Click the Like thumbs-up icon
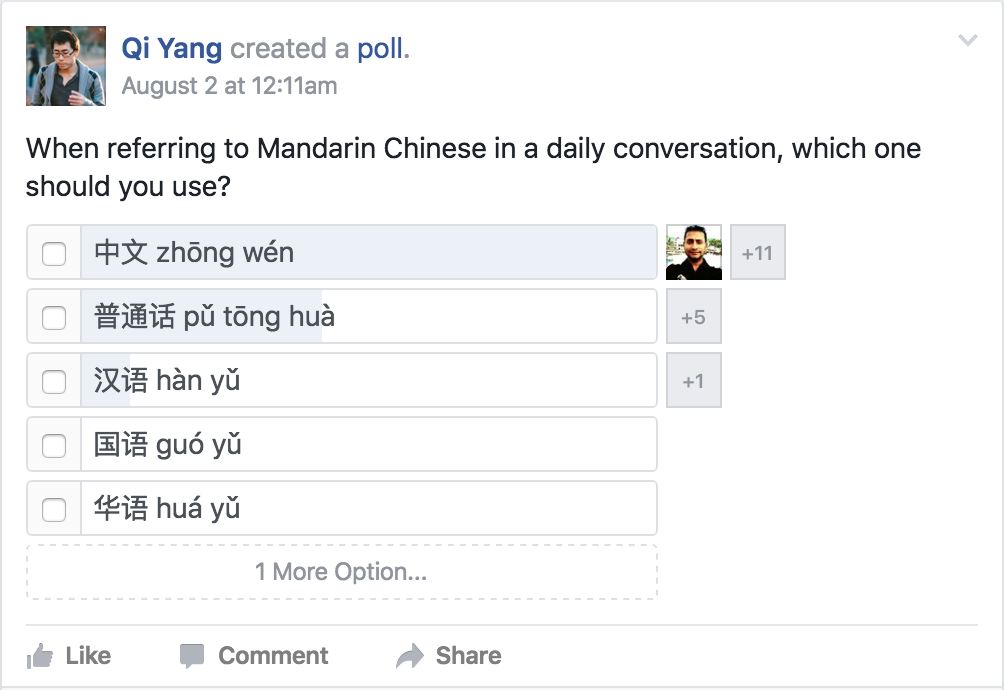 pyautogui.click(x=40, y=655)
